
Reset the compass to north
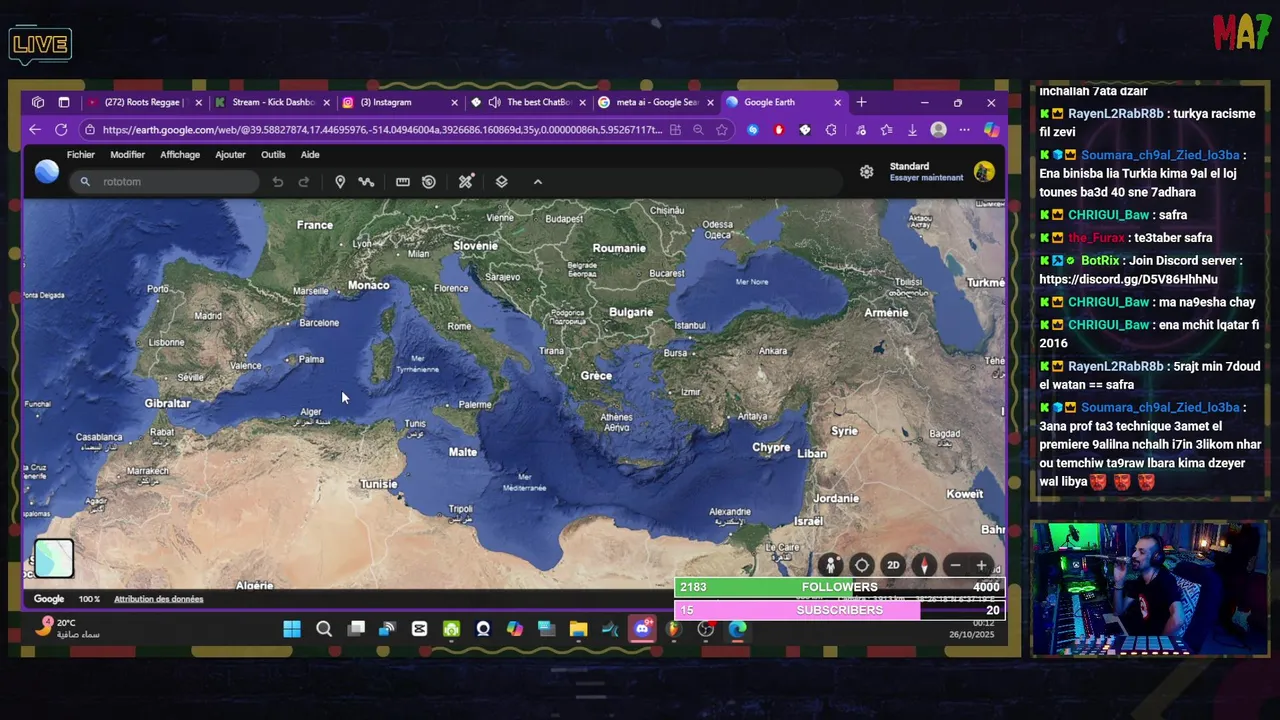(924, 566)
